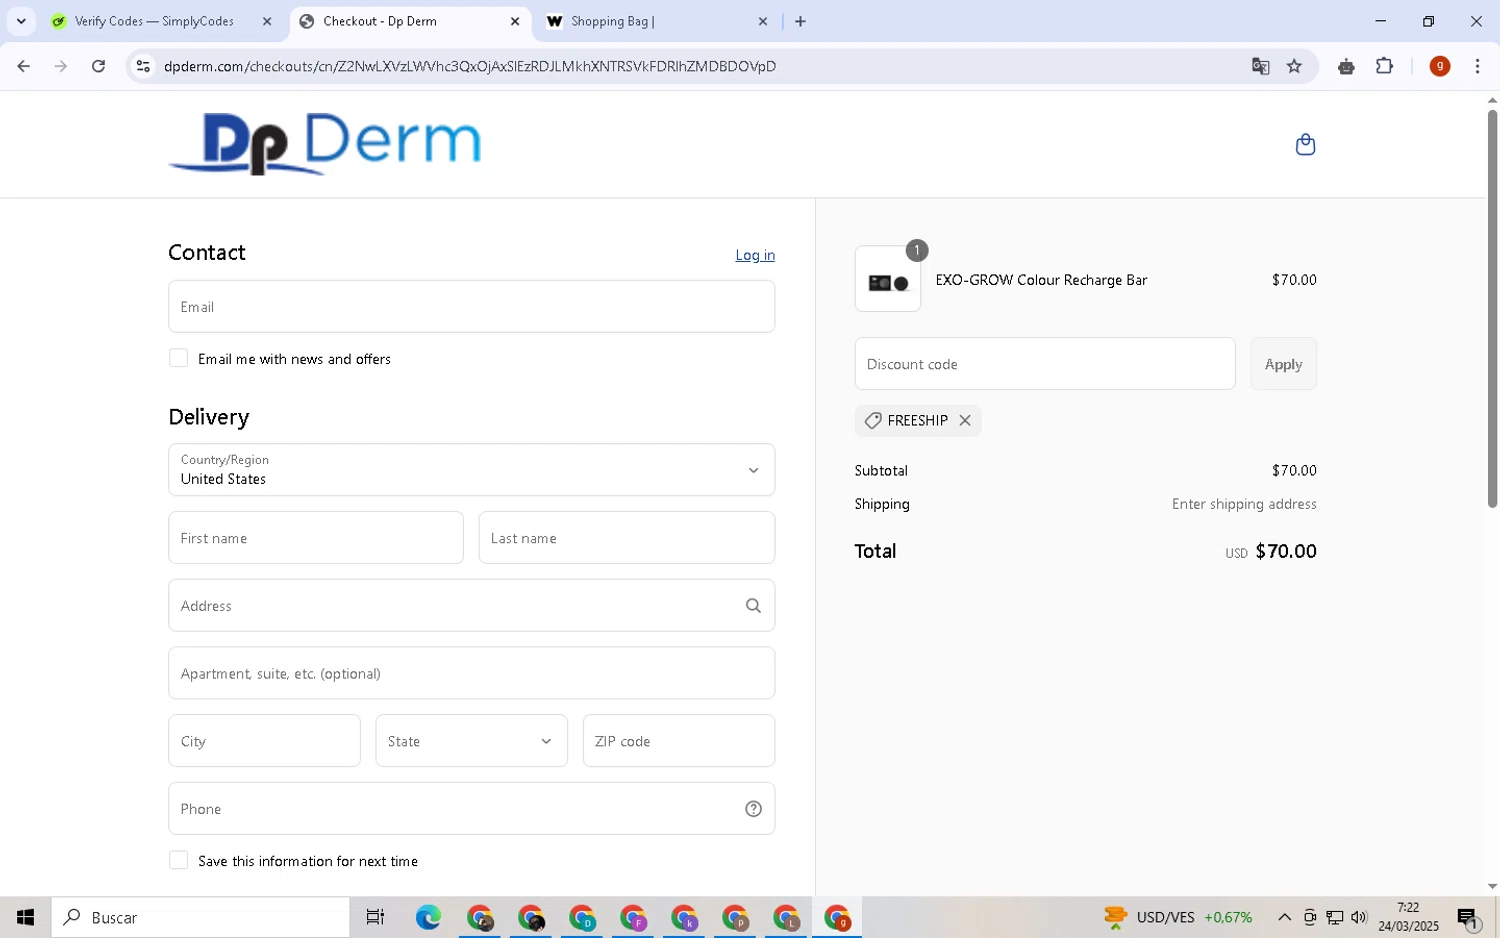Reload the checkout page
Viewport: 1500px width, 938px height.
(98, 66)
